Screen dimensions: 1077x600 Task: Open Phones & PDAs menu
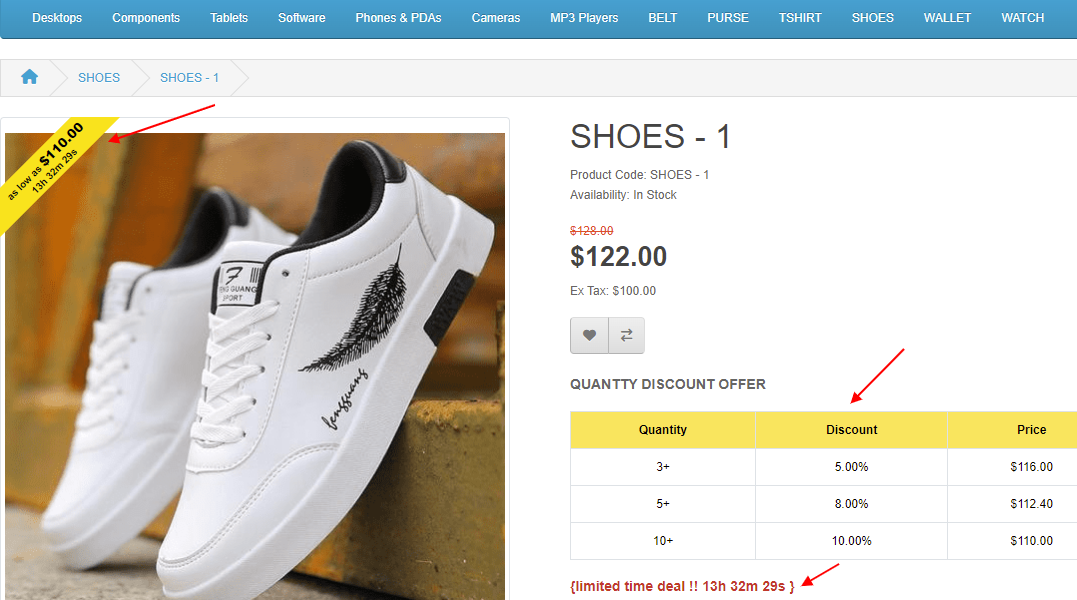point(398,18)
